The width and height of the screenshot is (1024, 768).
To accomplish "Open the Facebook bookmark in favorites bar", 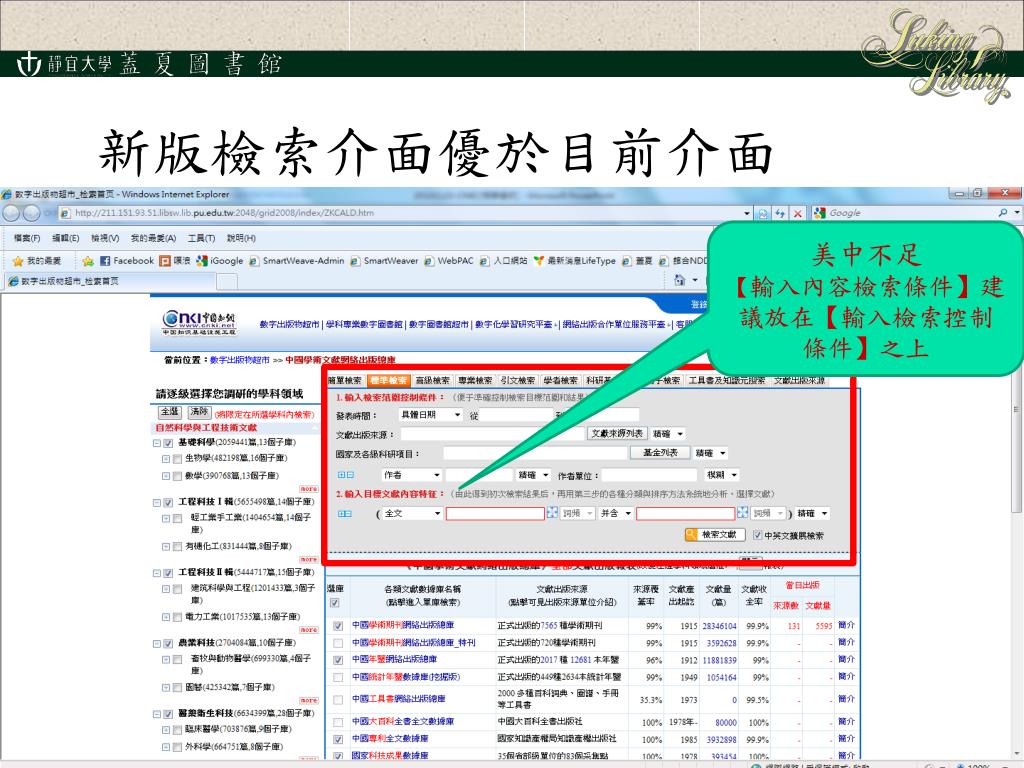I will [127, 261].
